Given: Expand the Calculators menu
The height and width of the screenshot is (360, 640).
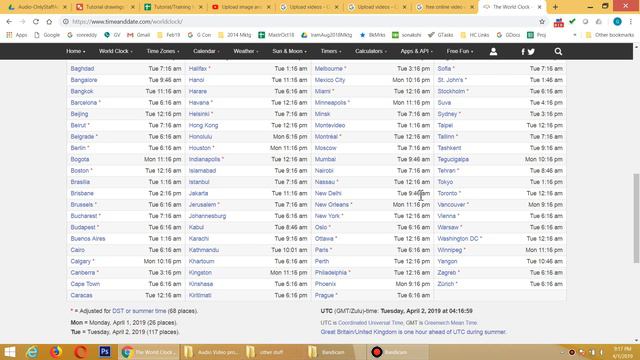Looking at the screenshot, I should pyautogui.click(x=371, y=51).
